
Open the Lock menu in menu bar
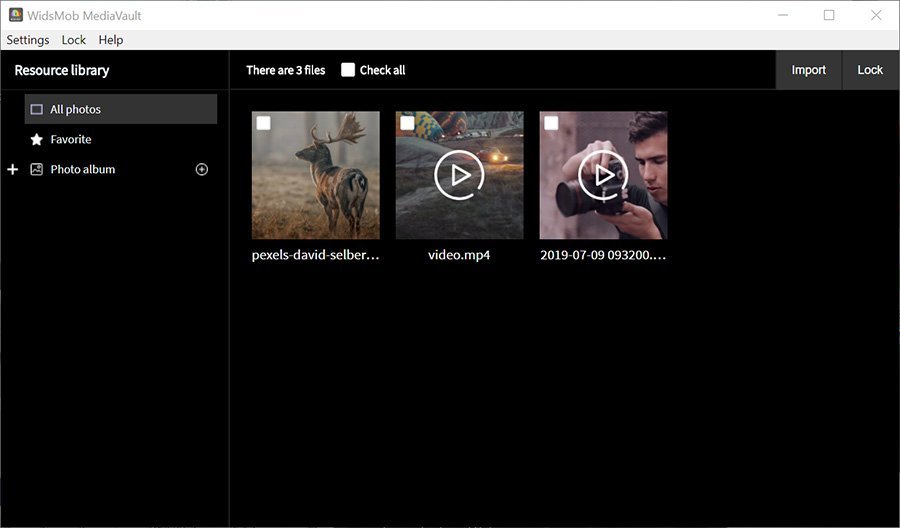(73, 40)
